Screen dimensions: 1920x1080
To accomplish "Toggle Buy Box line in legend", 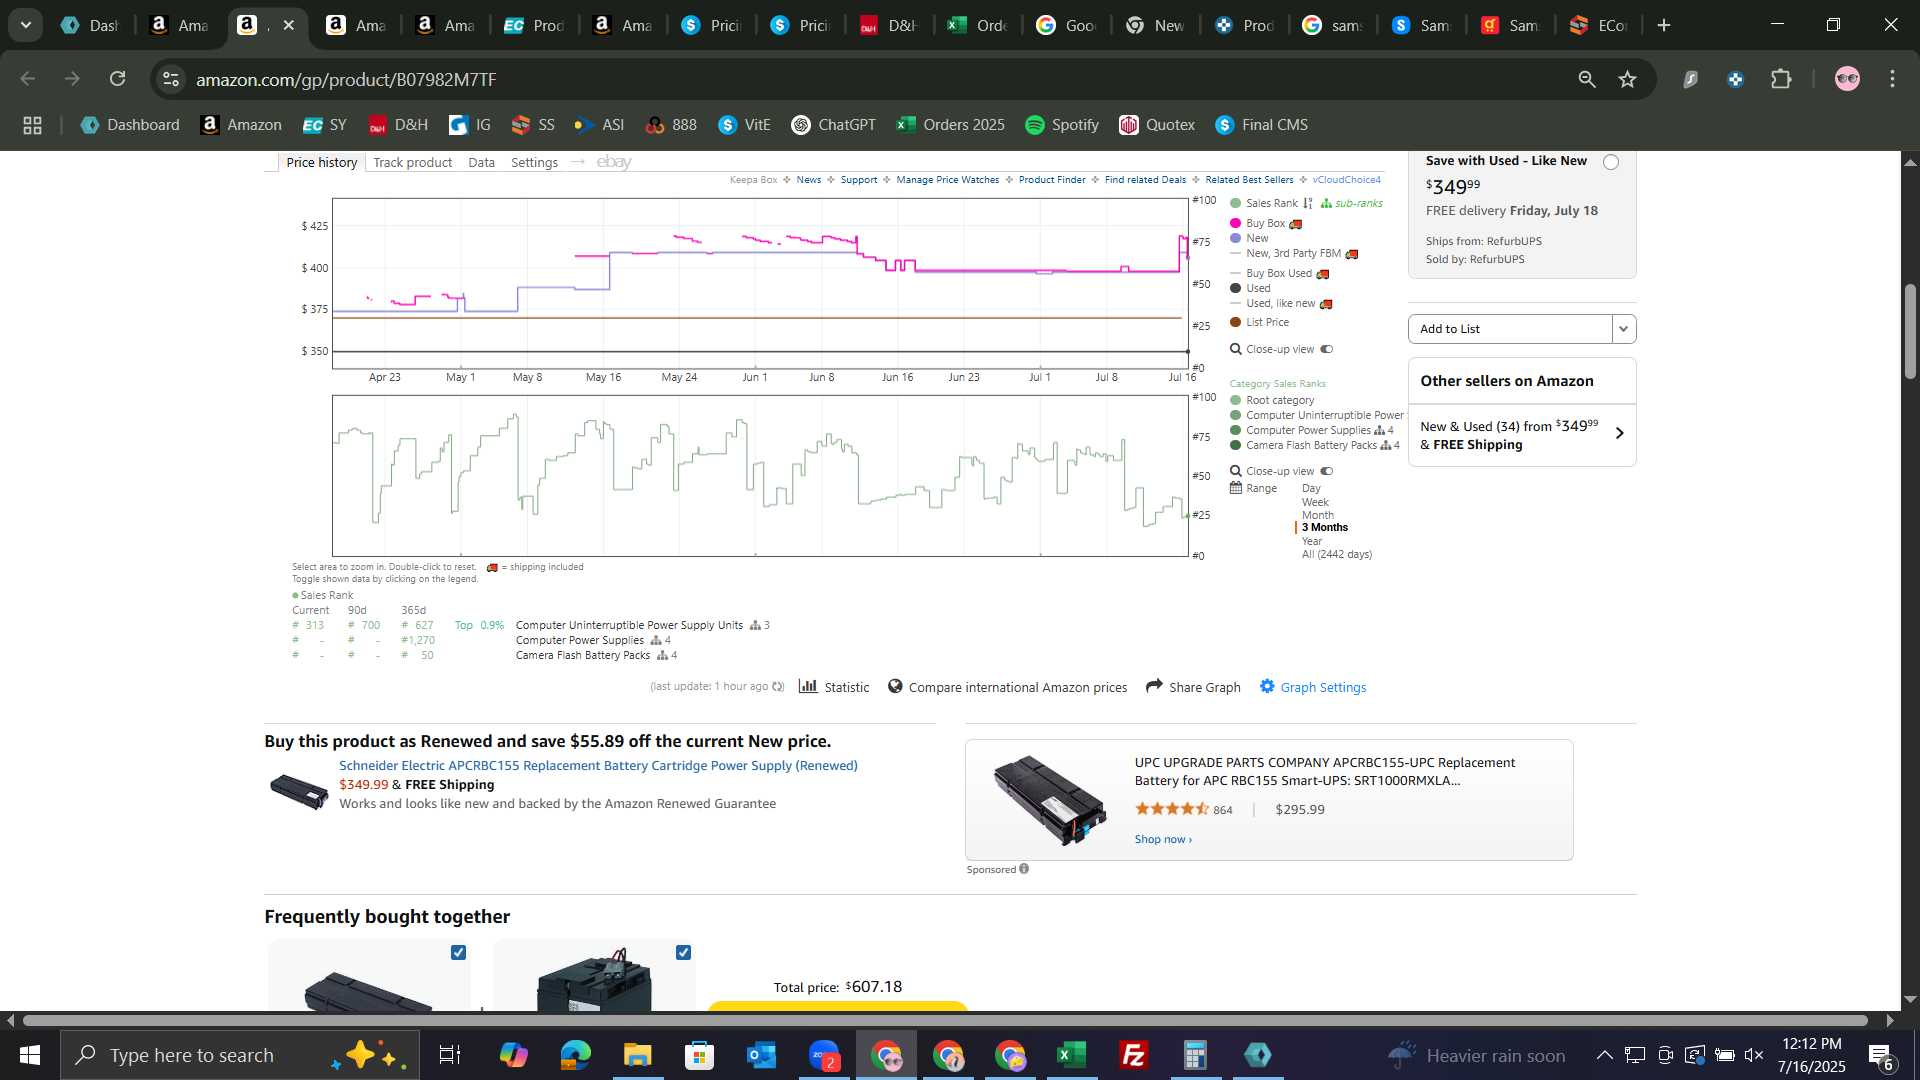I will tap(1265, 223).
